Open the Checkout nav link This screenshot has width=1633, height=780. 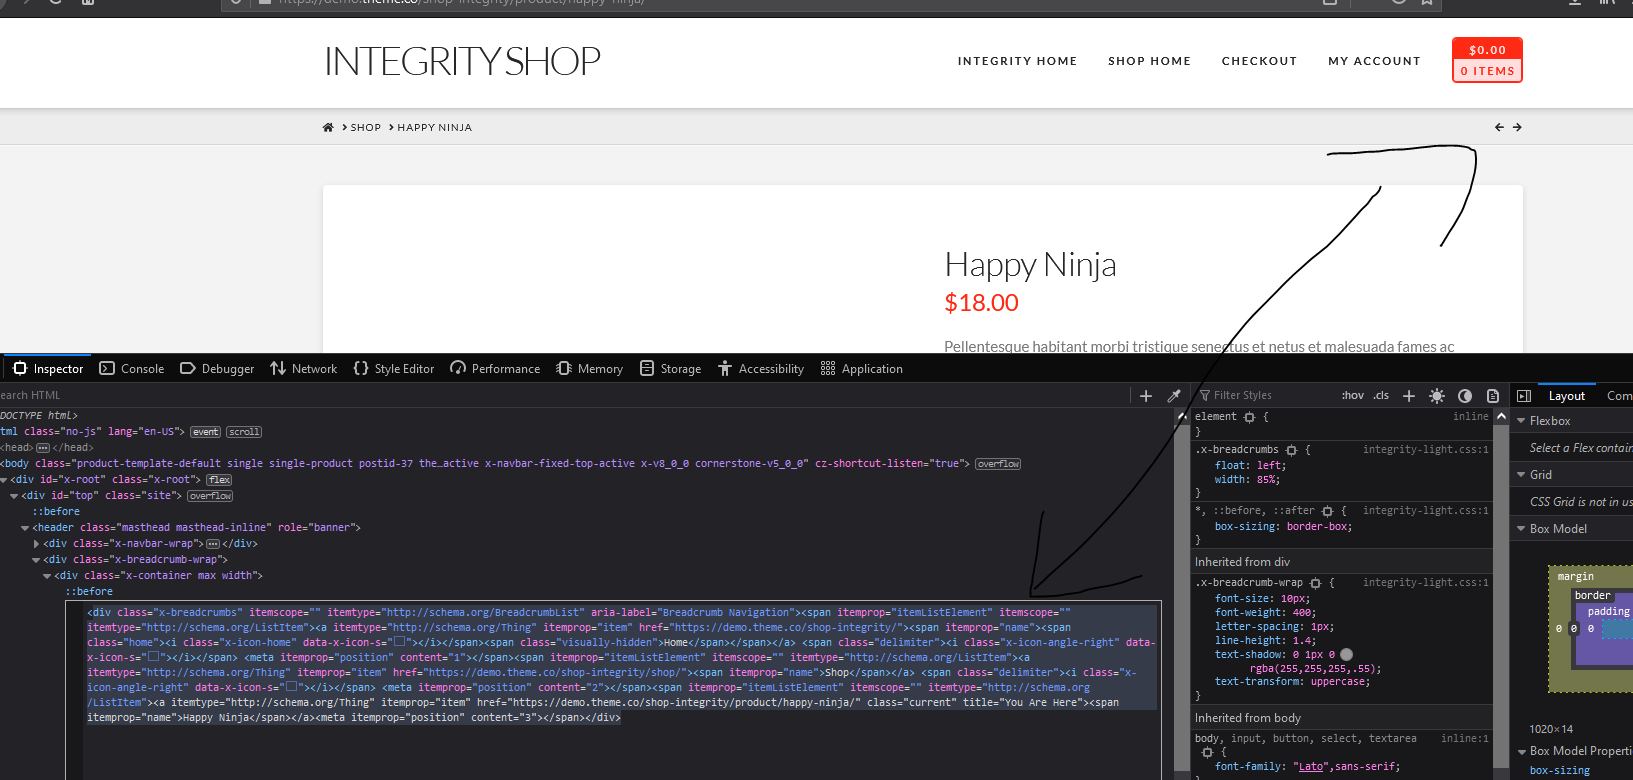tap(1259, 61)
